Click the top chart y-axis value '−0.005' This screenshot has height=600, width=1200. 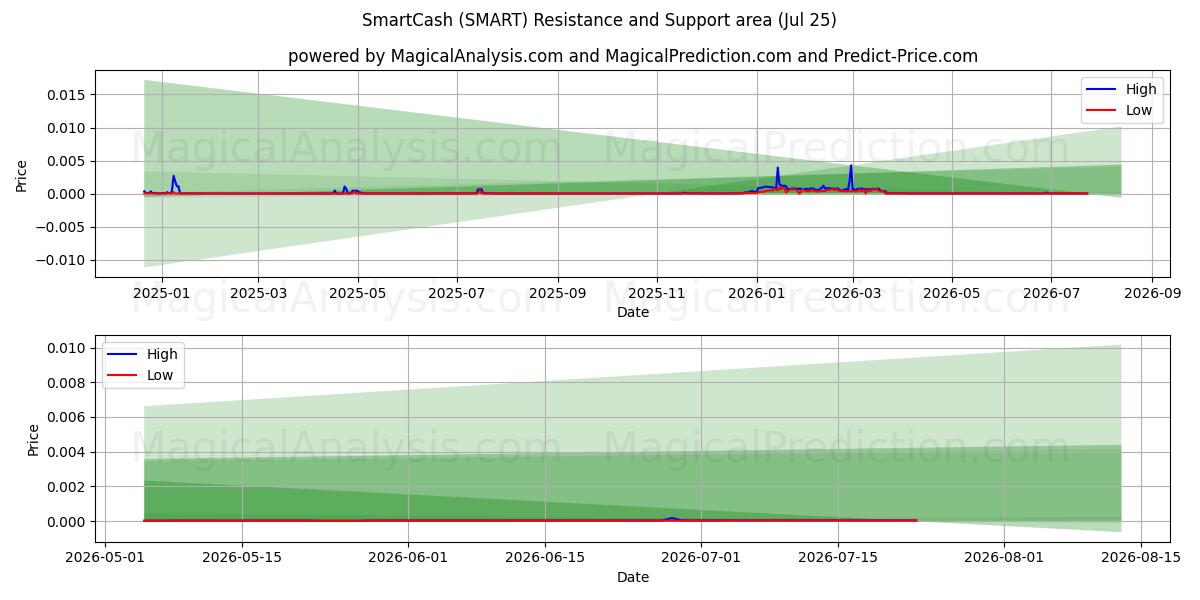pos(63,227)
